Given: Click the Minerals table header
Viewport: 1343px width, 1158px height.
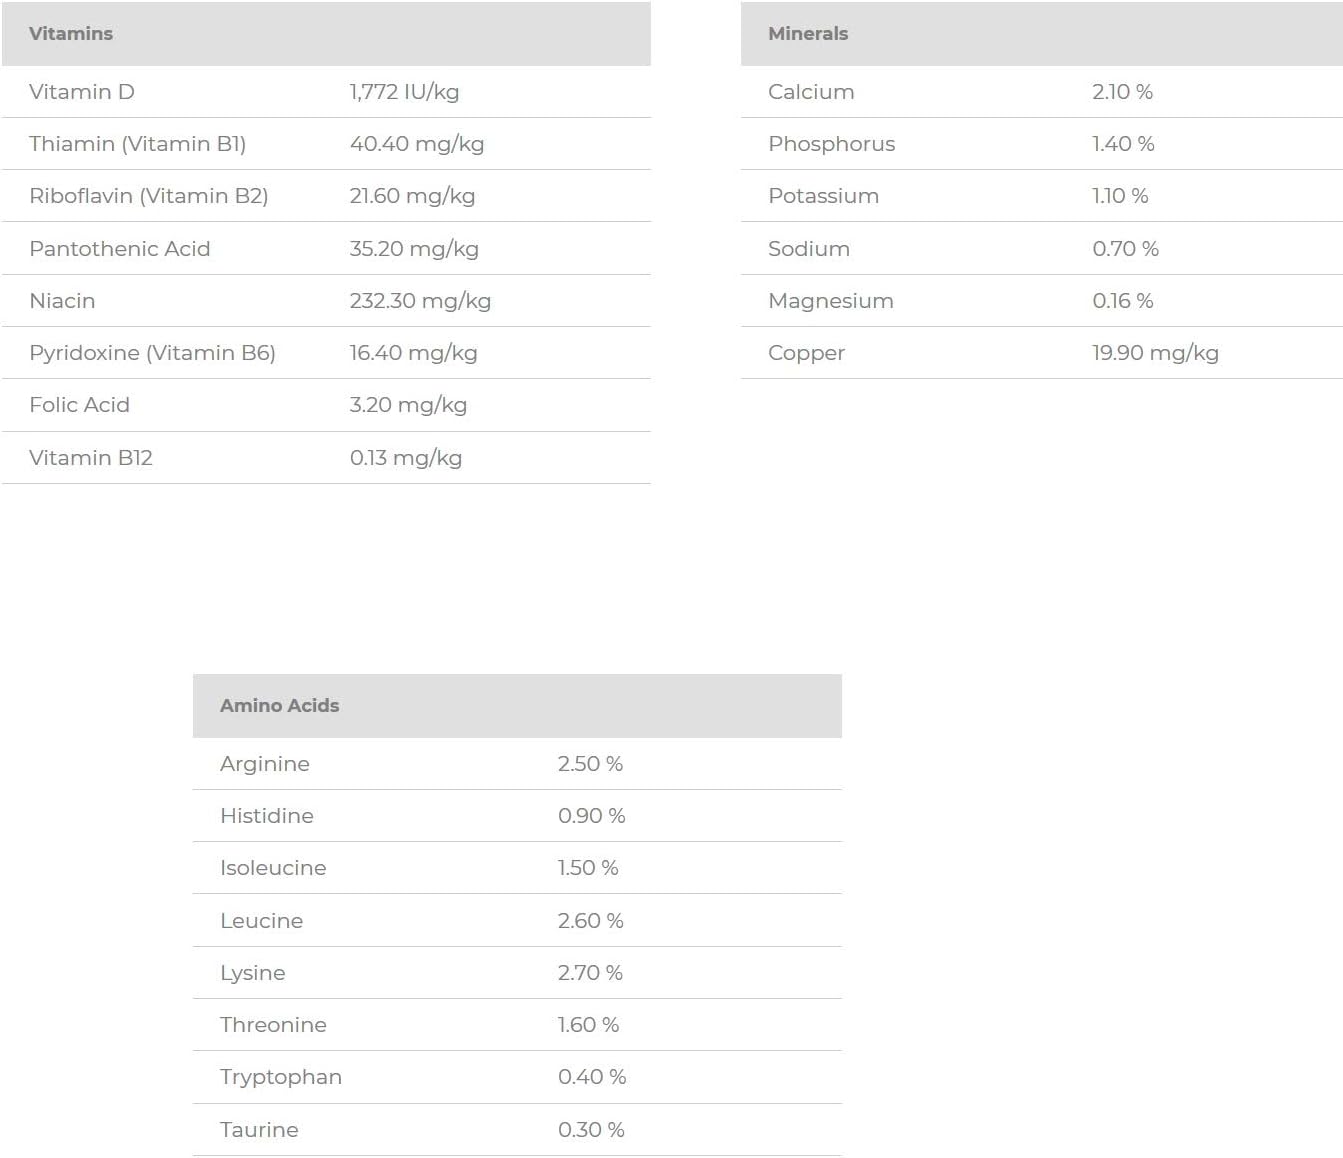Looking at the screenshot, I should pos(808,34).
